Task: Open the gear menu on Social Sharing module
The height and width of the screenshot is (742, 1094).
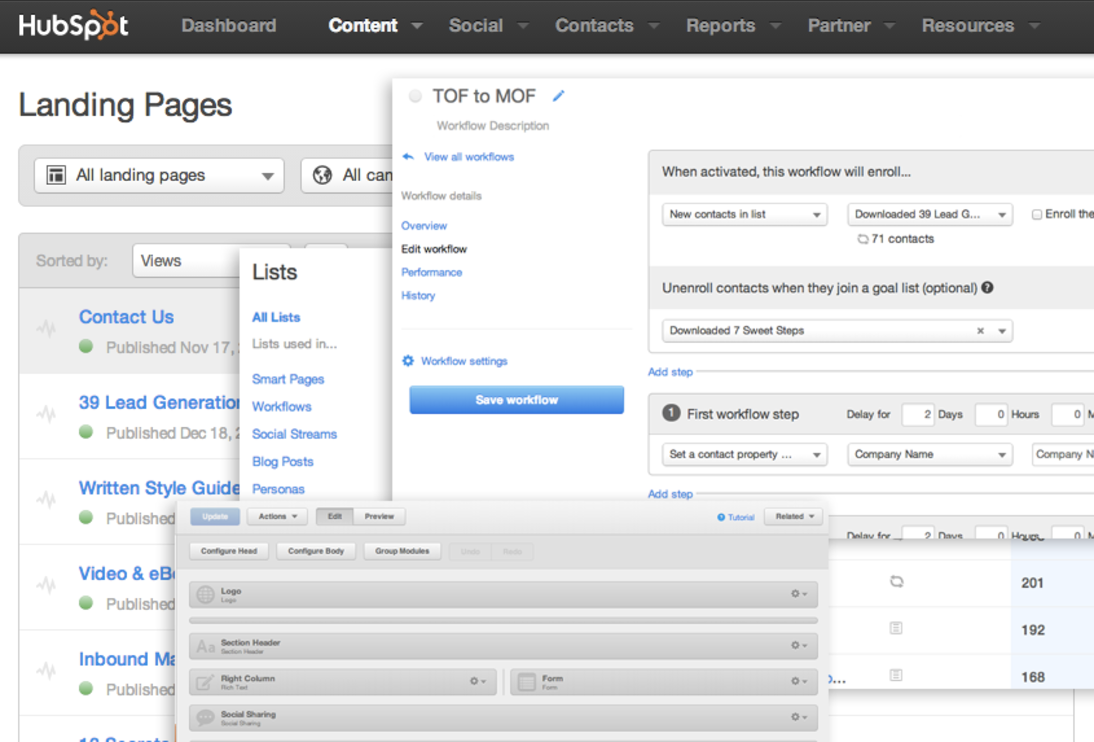Action: point(799,716)
